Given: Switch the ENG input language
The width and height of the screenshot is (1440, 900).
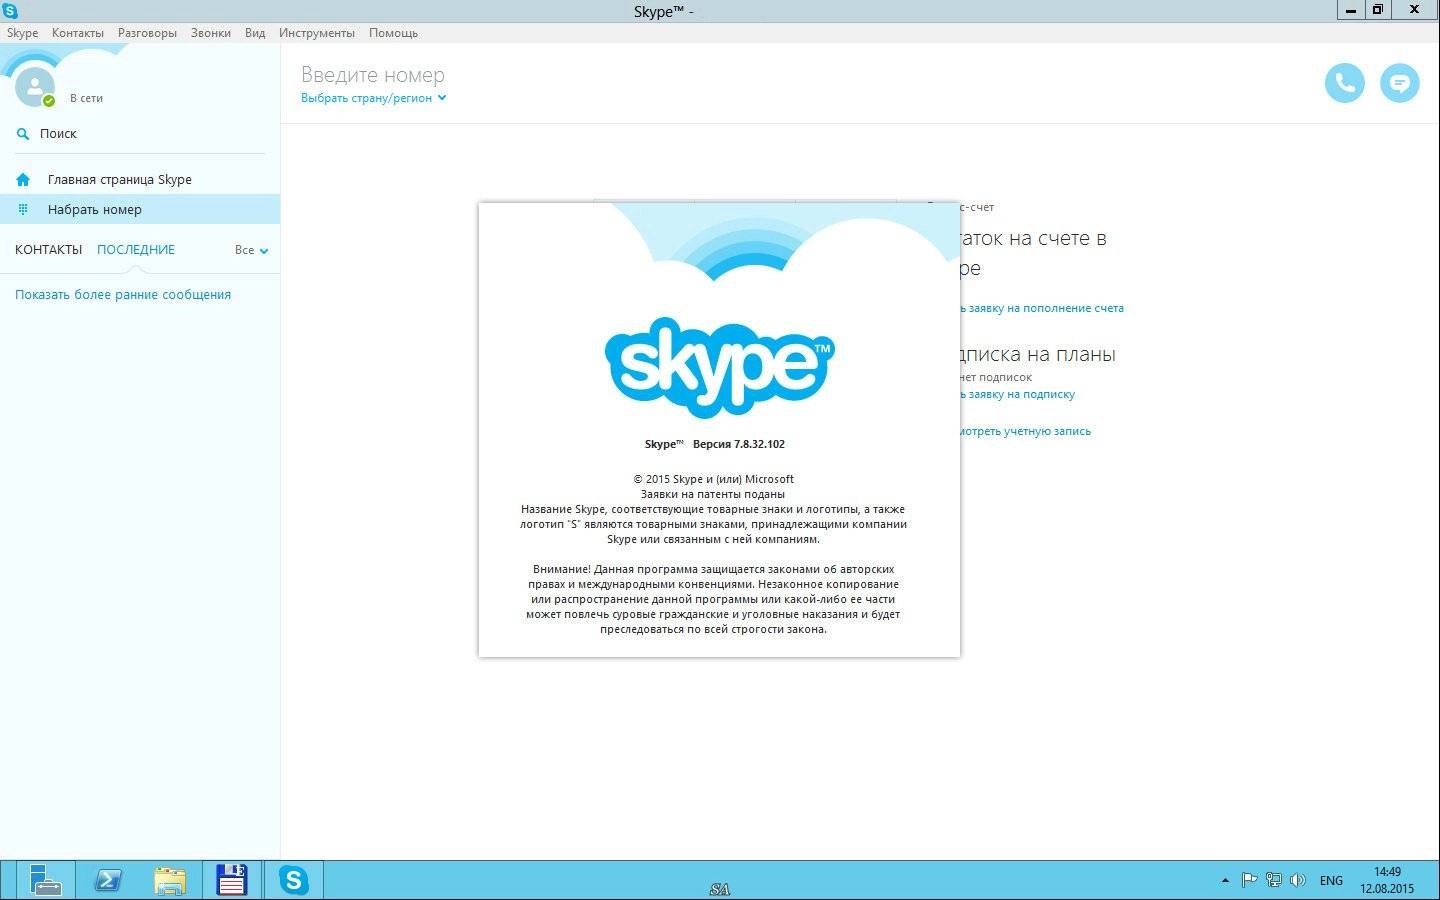Looking at the screenshot, I should [x=1331, y=881].
